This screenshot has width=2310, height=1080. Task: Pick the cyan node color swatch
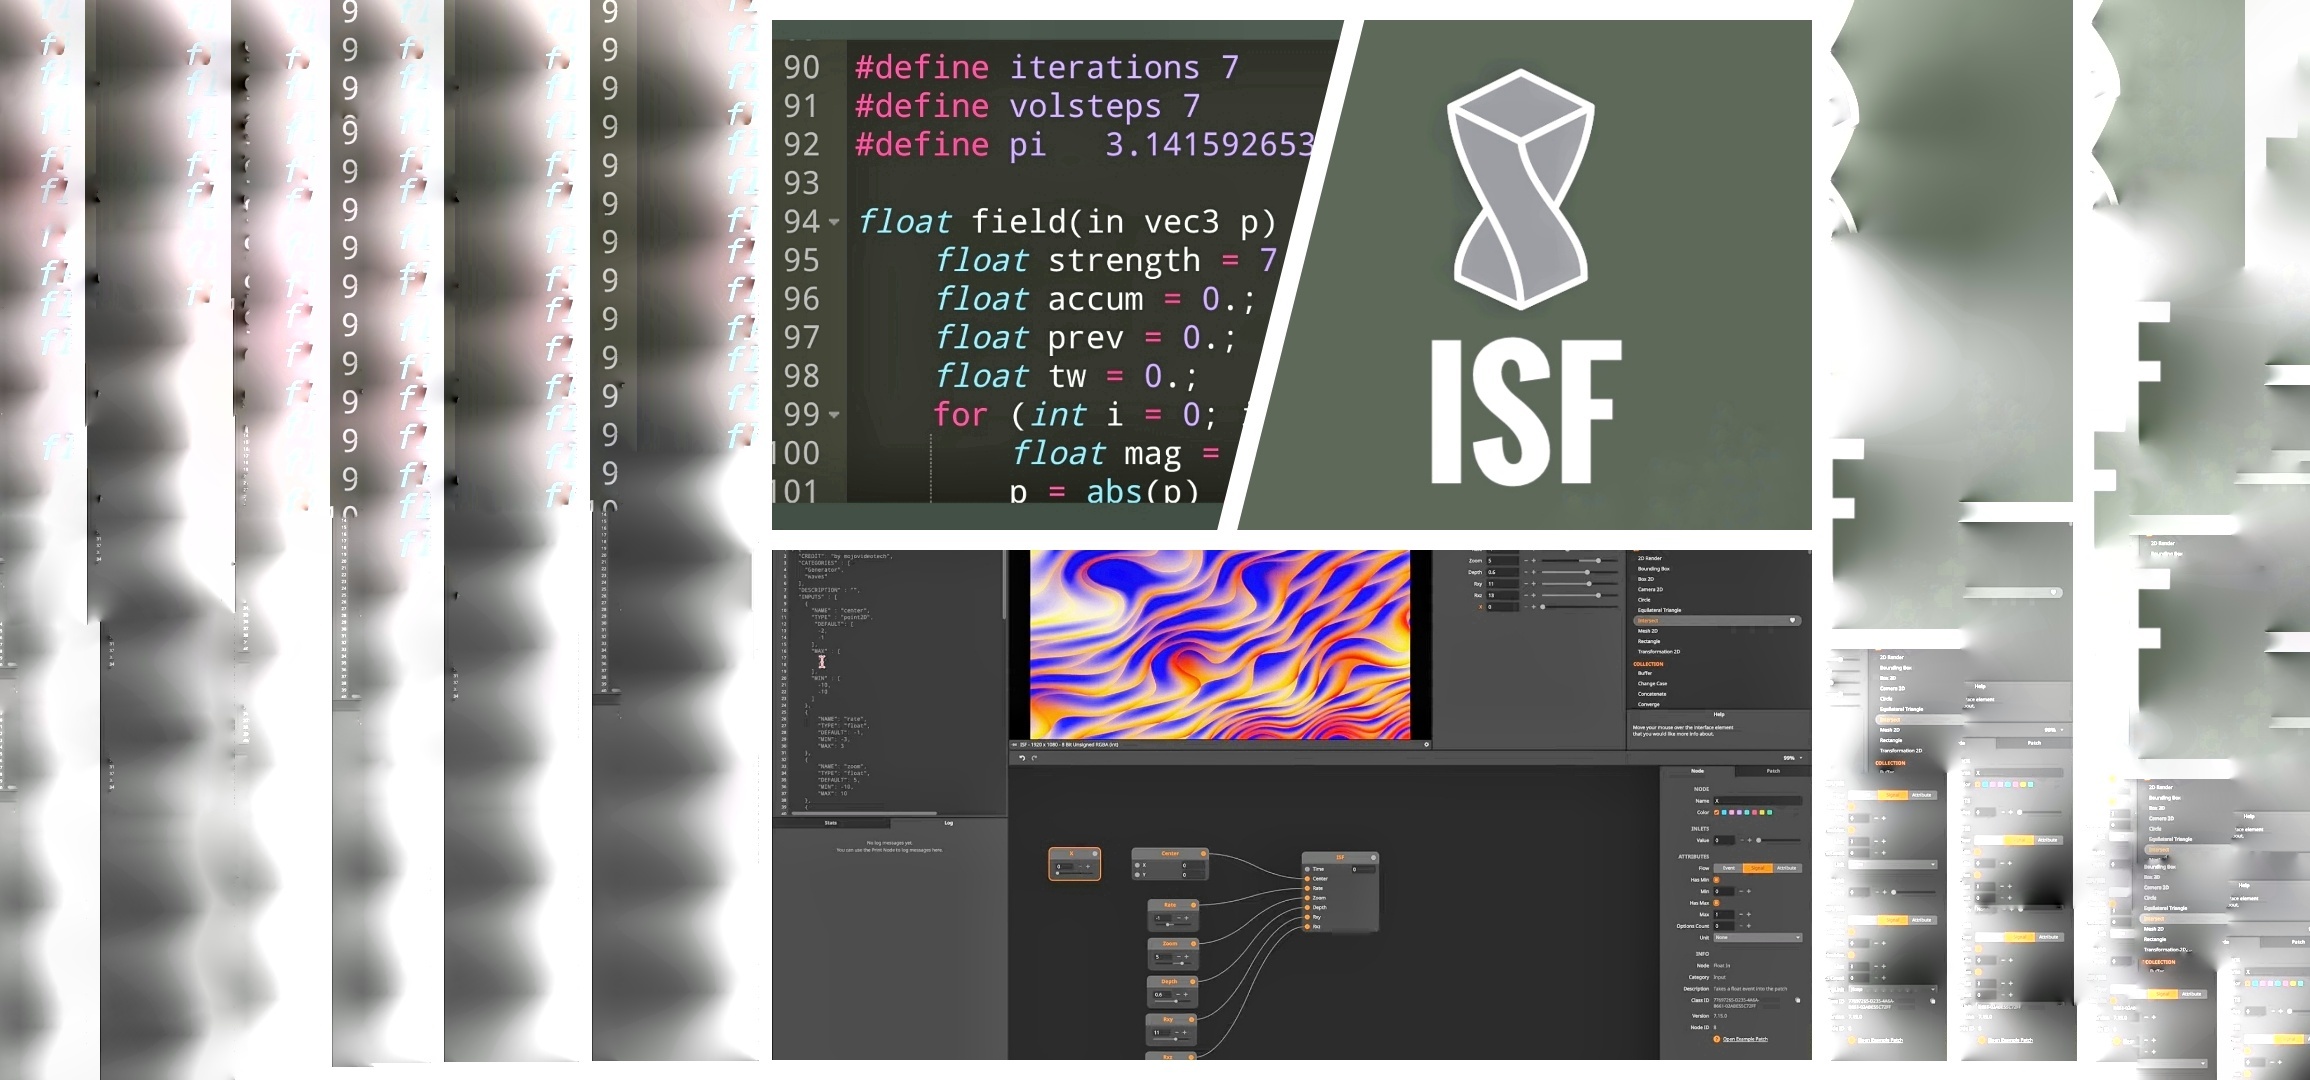[x=1724, y=812]
